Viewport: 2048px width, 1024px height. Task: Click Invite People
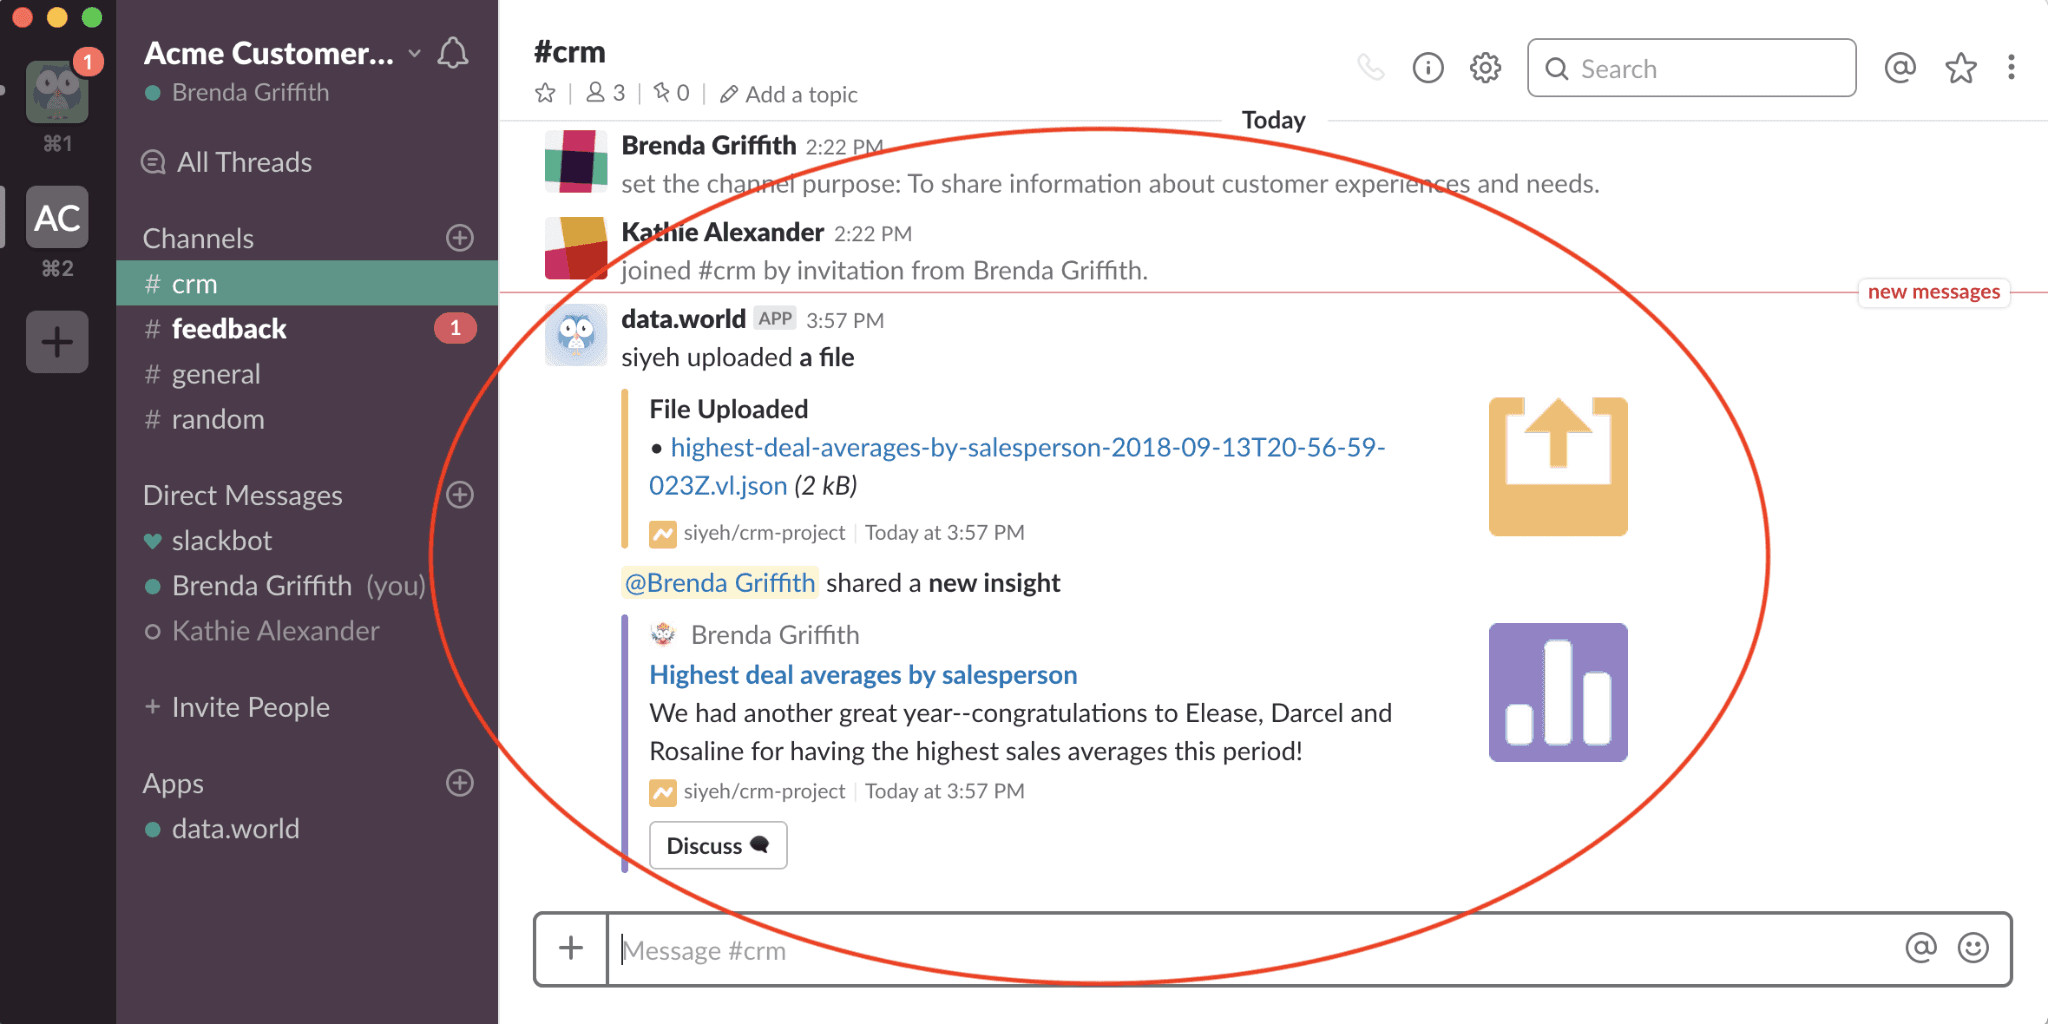pos(237,707)
